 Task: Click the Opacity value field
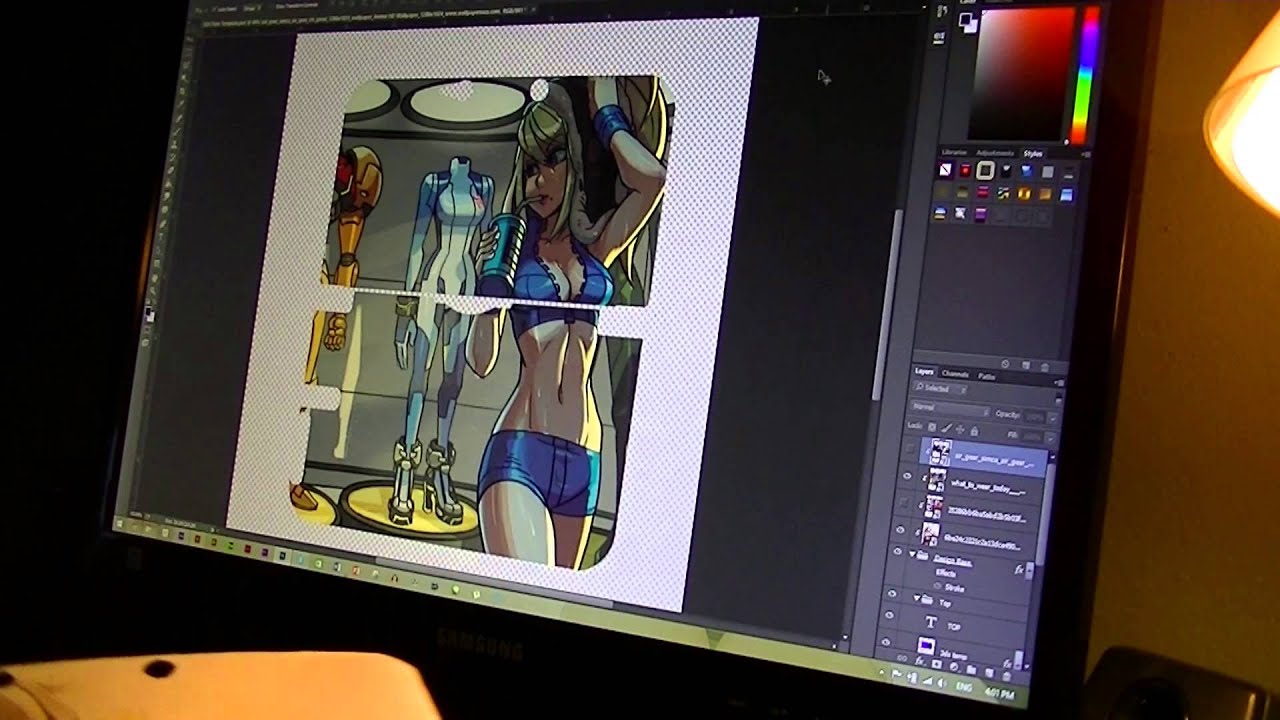click(x=1034, y=417)
